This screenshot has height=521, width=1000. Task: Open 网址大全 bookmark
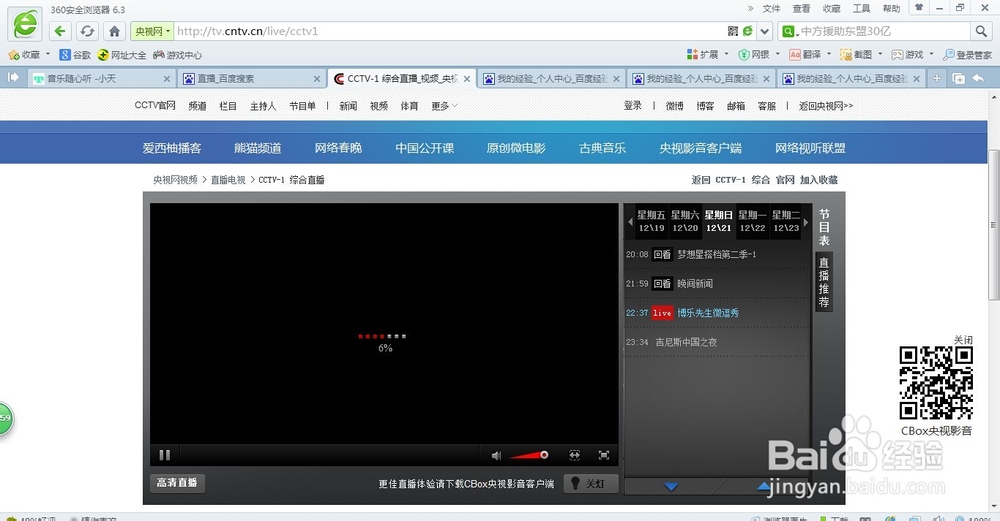coord(122,55)
